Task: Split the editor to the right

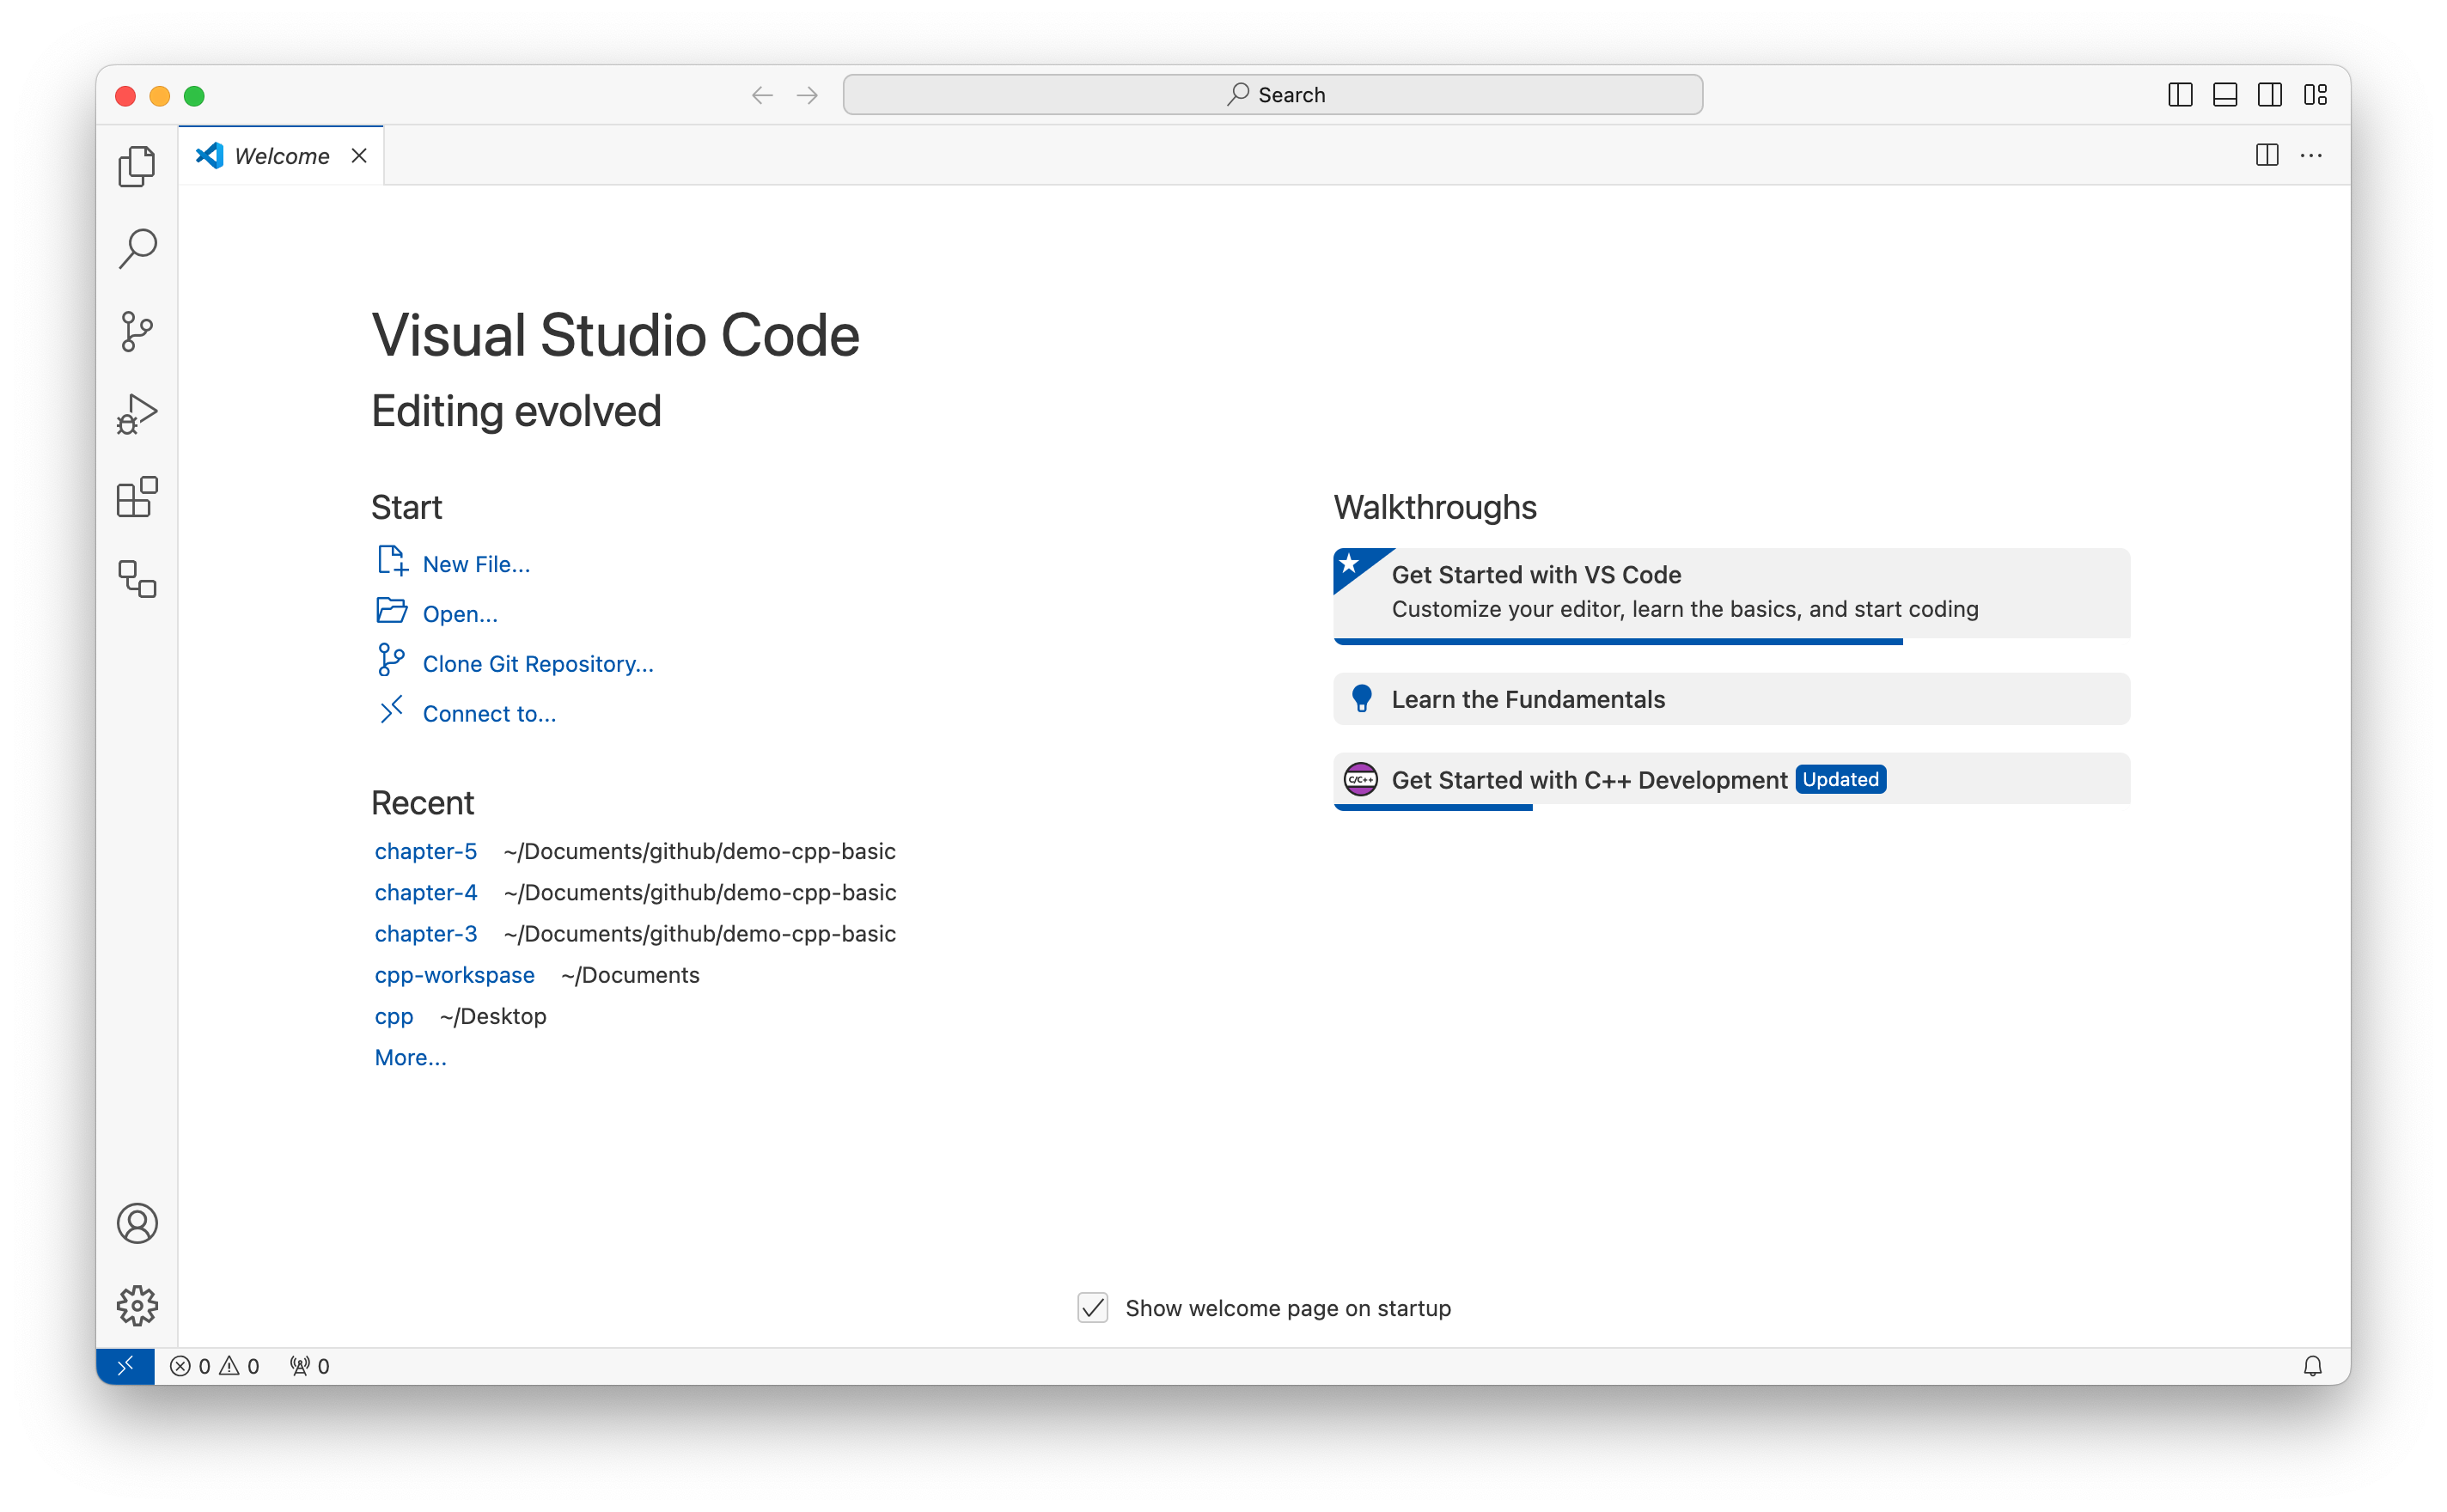Action: click(2267, 155)
